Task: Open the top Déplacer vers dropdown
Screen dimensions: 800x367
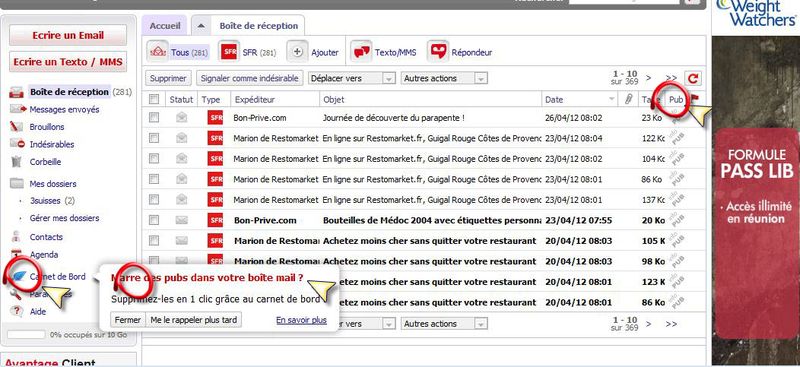Action: pyautogui.click(x=352, y=78)
